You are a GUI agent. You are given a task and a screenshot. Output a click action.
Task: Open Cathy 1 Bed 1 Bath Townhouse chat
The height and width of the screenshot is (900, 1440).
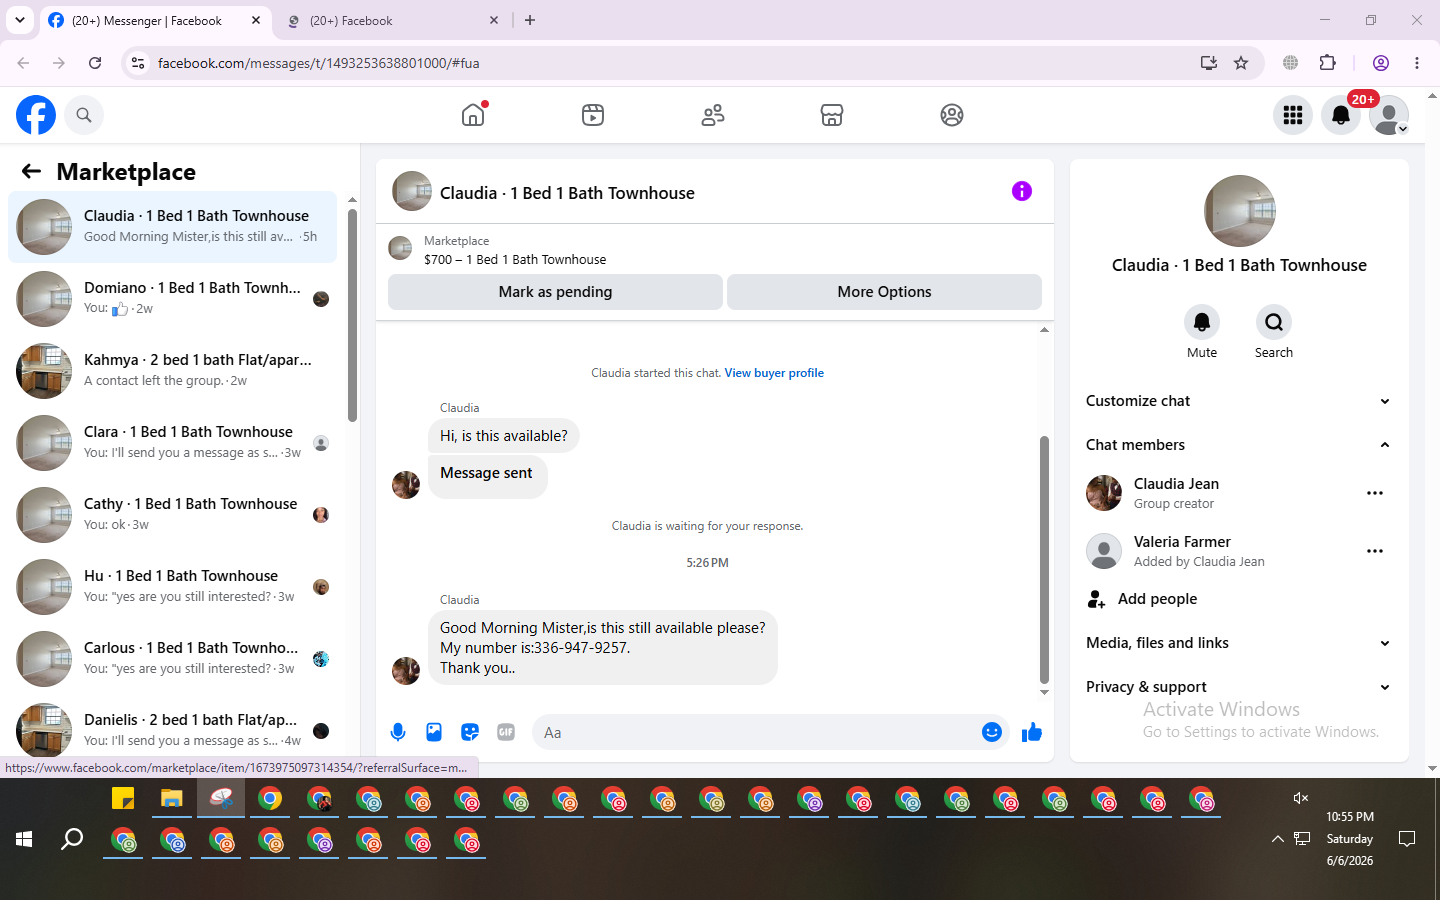point(172,515)
